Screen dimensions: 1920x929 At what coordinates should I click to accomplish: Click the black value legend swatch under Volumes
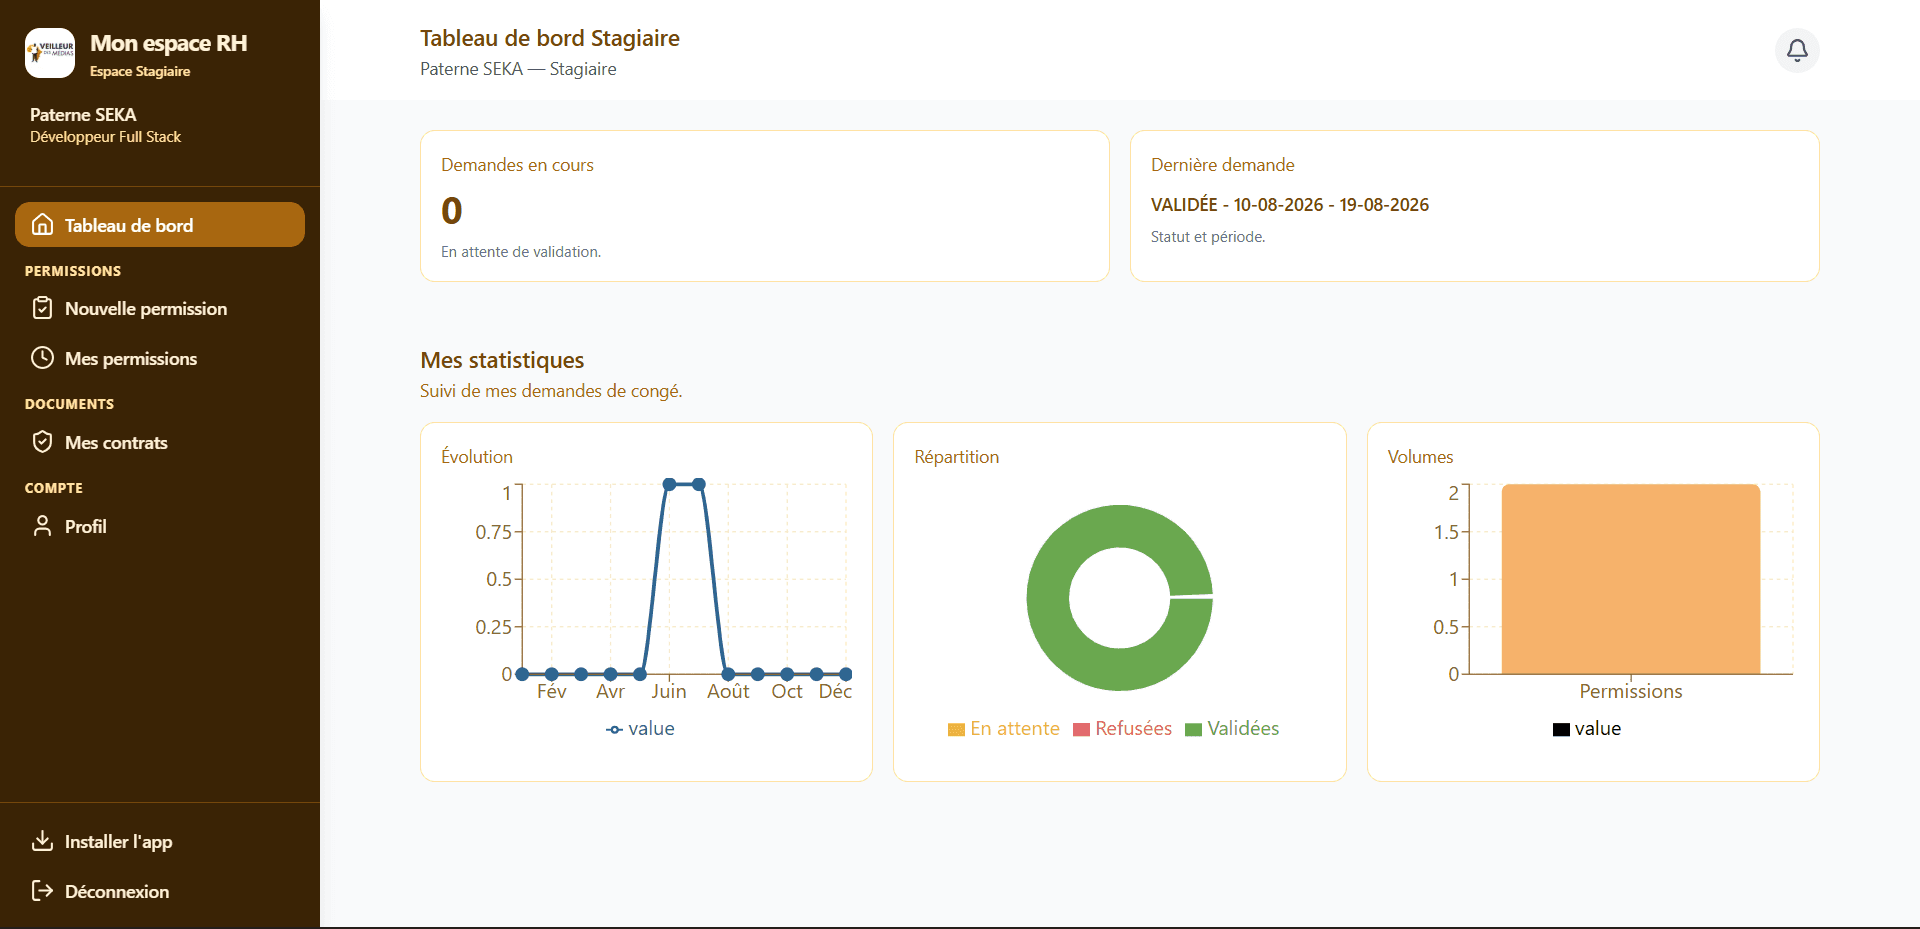point(1561,729)
